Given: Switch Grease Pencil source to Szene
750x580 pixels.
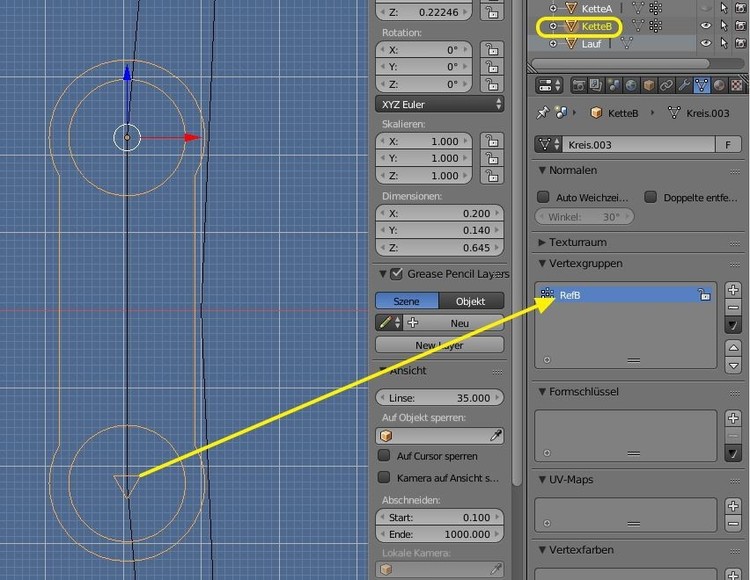Looking at the screenshot, I should pyautogui.click(x=407, y=301).
